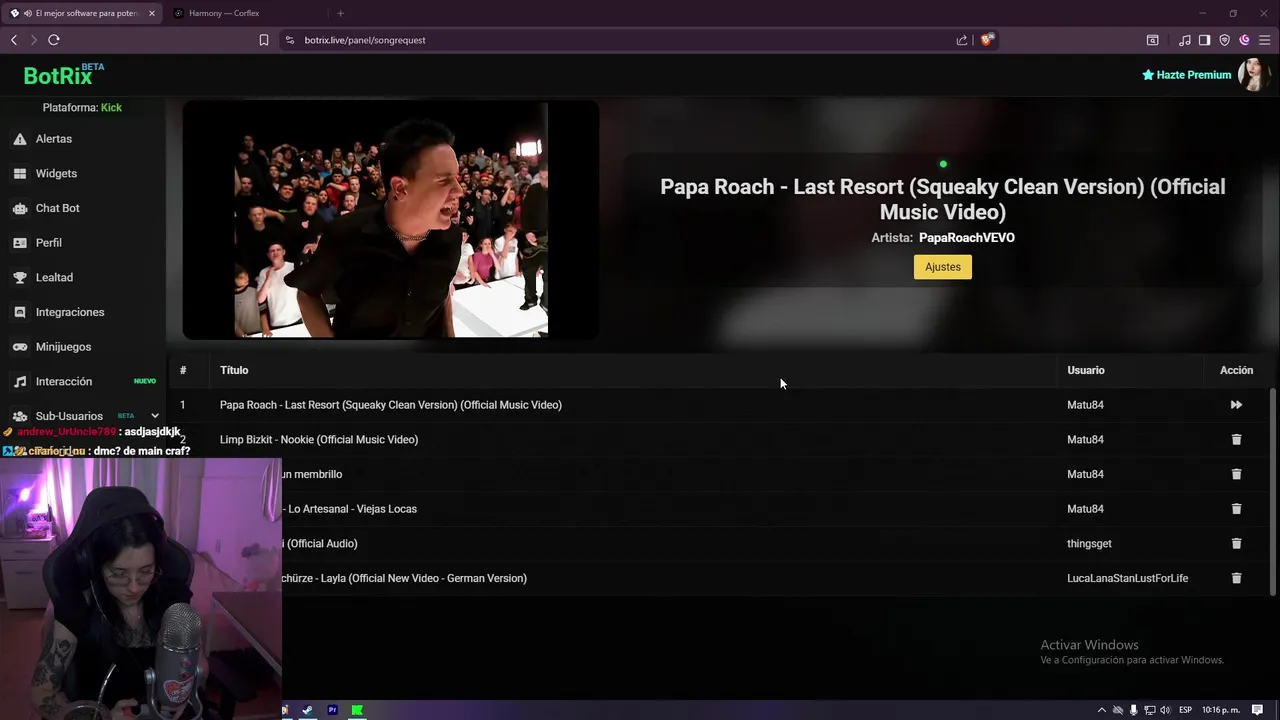
Task: Delete thingsget's requested song
Action: point(1236,544)
